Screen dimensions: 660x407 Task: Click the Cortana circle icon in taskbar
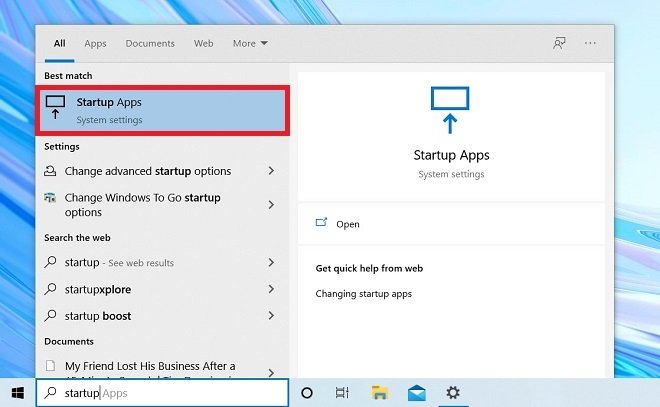coord(307,393)
